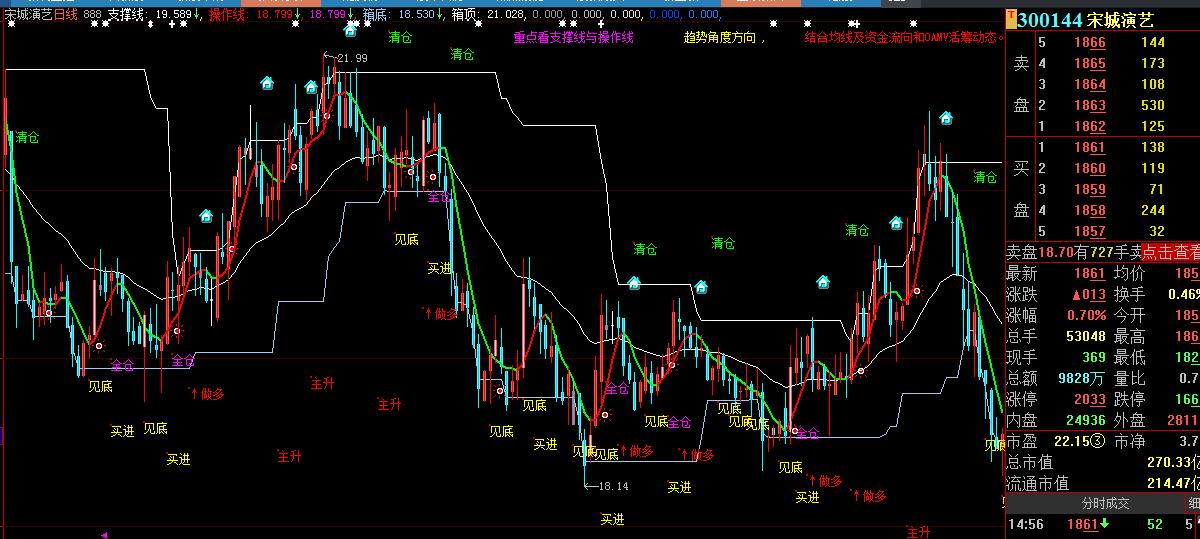Viewport: 1200px width, 539px height.
Task: Click the small magenta arrow at chart bottom-left
Action: point(103,535)
